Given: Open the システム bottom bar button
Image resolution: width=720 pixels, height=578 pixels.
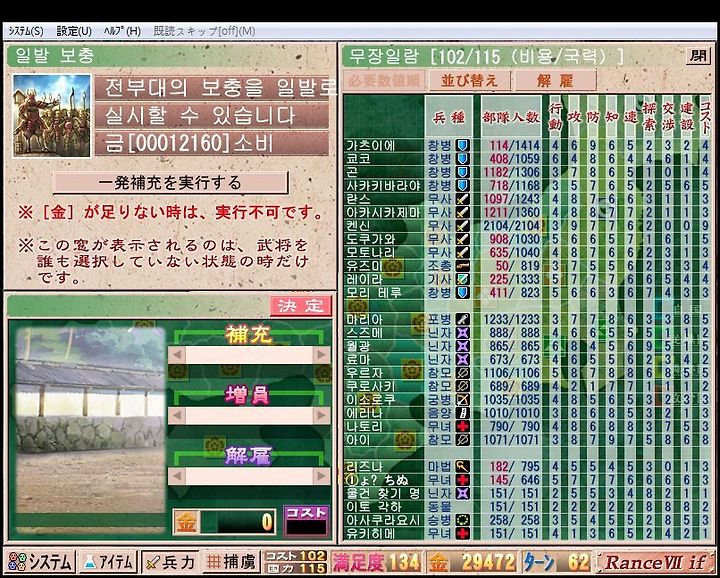Looking at the screenshot, I should coord(41,562).
